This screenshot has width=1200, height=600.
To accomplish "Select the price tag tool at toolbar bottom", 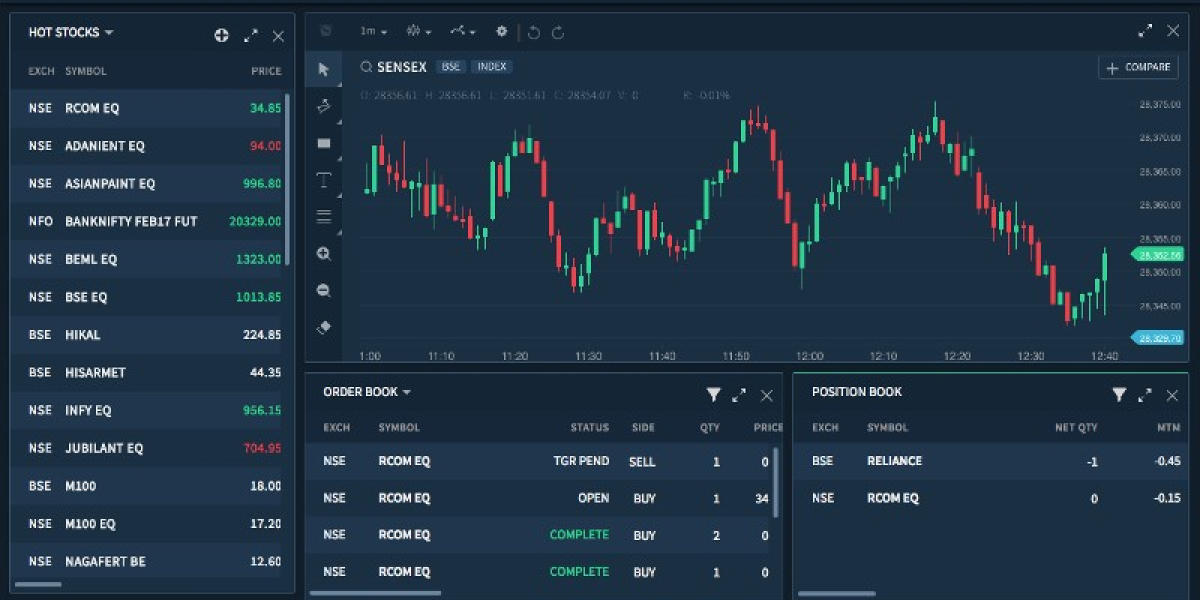I will point(324,326).
